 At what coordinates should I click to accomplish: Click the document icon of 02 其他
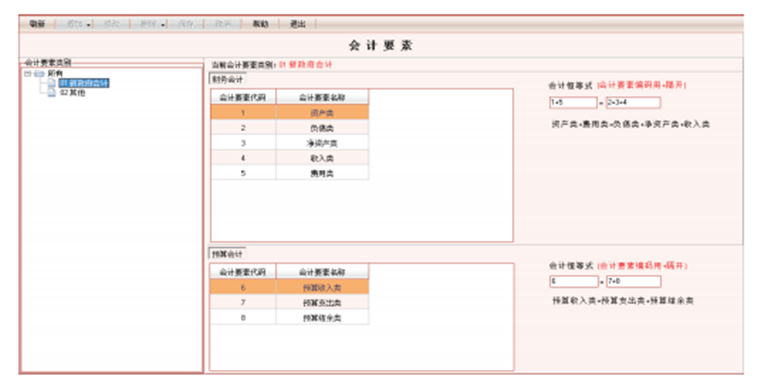51,93
